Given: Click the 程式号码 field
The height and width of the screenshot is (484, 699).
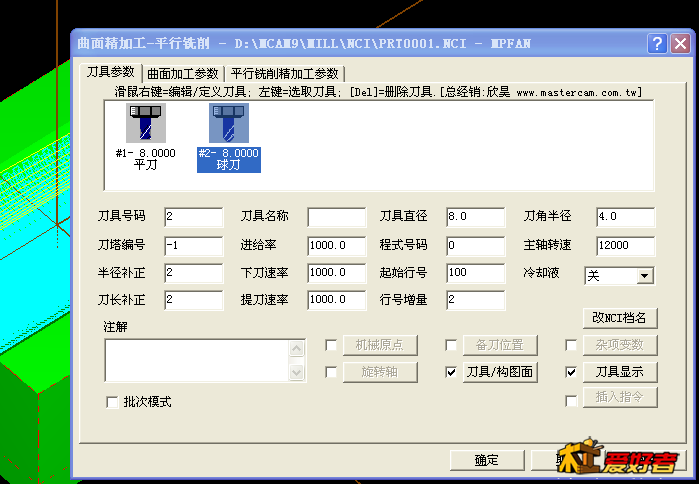Looking at the screenshot, I should [476, 246].
